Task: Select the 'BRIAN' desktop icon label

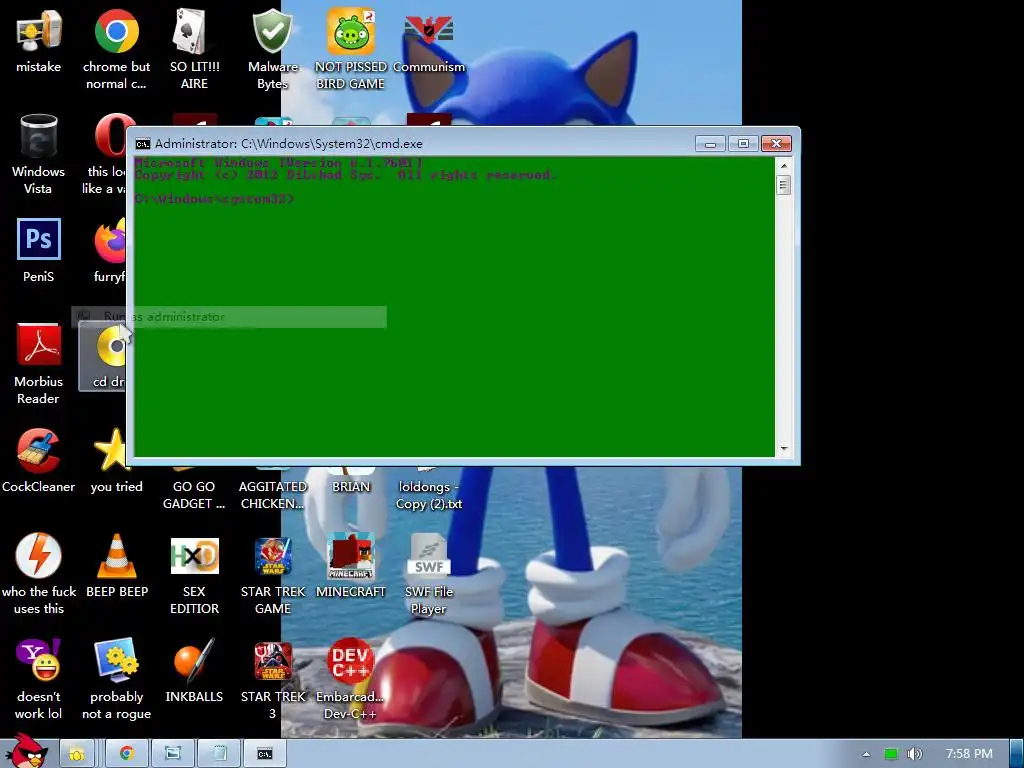Action: click(351, 487)
